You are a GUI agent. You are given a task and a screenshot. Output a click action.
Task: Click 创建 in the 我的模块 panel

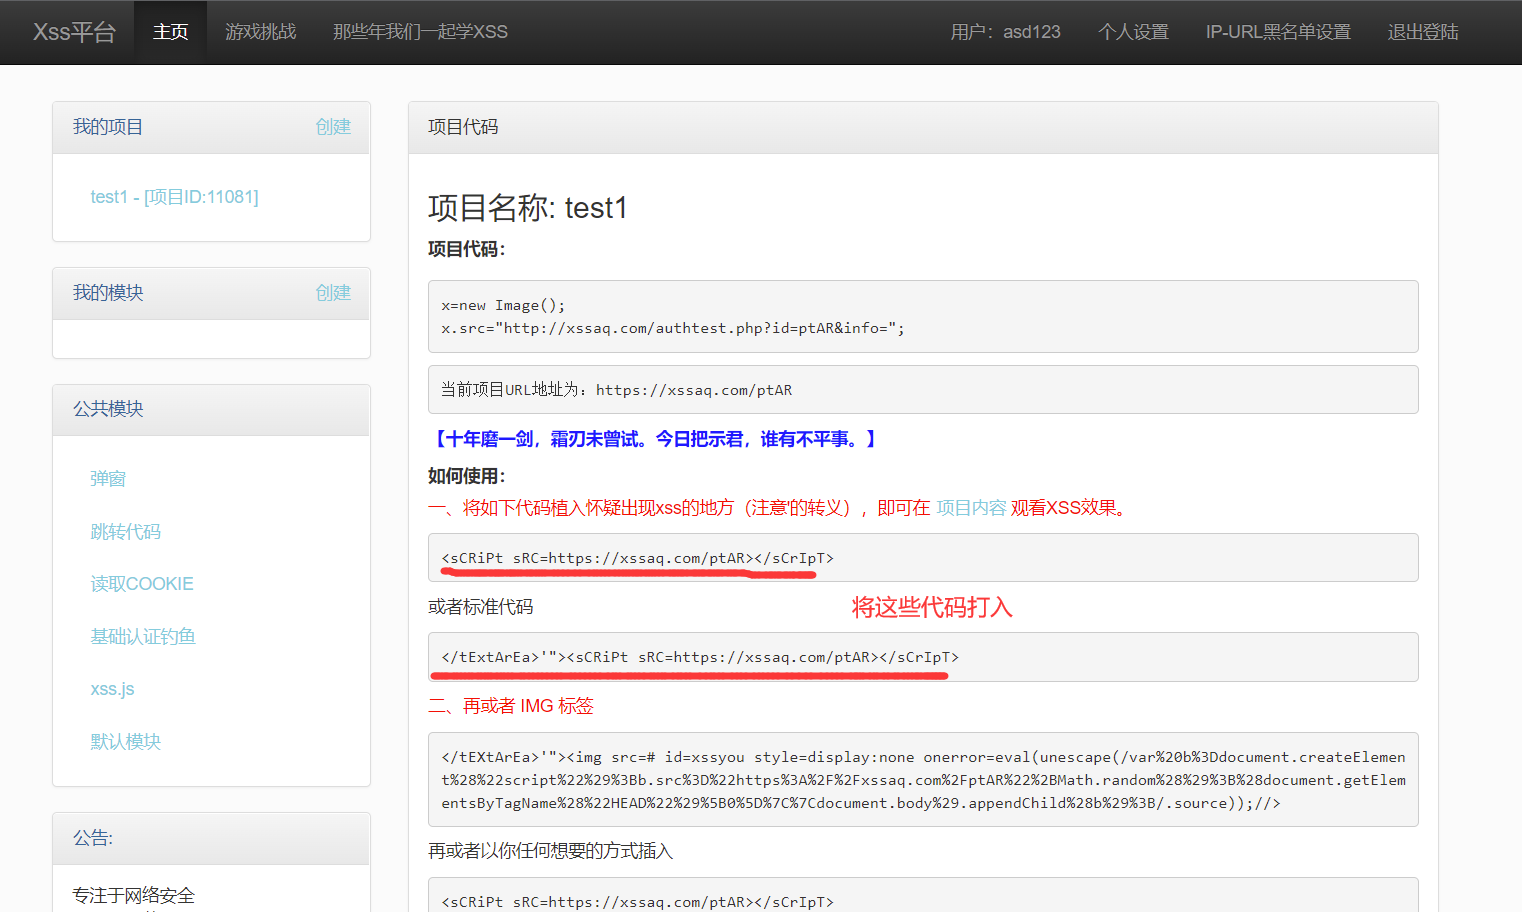(x=333, y=293)
